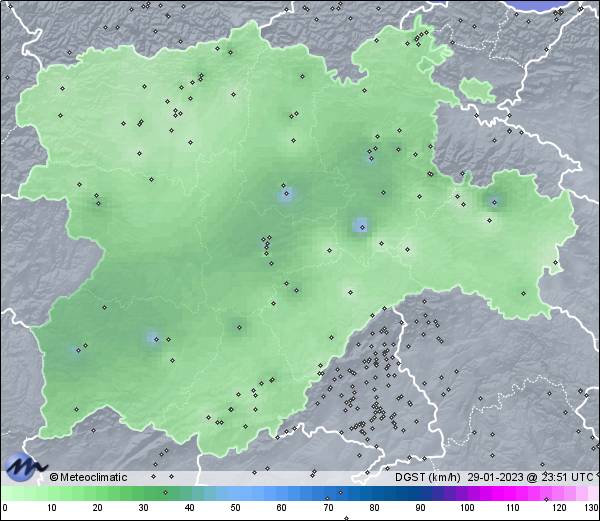Image resolution: width=600 pixels, height=521 pixels.
Task: Click the 23:51 UTC time text
Action: coord(566,477)
